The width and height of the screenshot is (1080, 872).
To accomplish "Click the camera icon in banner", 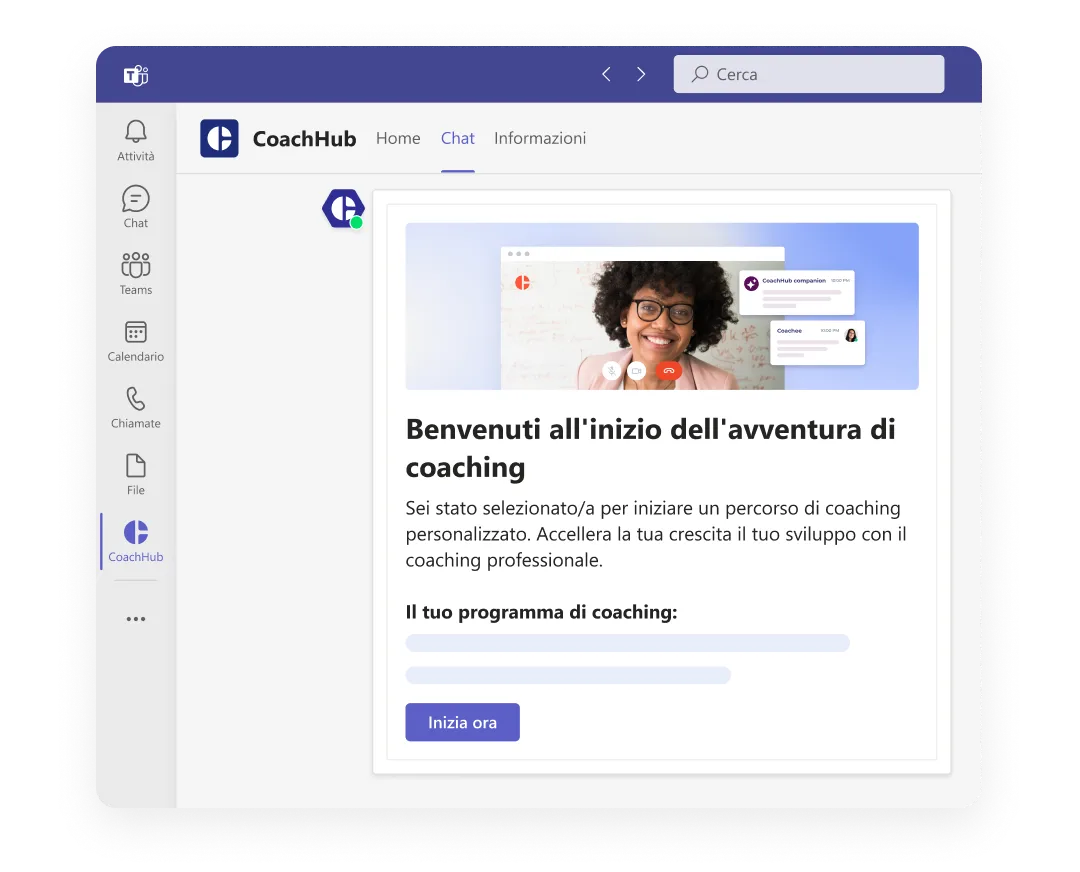I will [x=637, y=371].
